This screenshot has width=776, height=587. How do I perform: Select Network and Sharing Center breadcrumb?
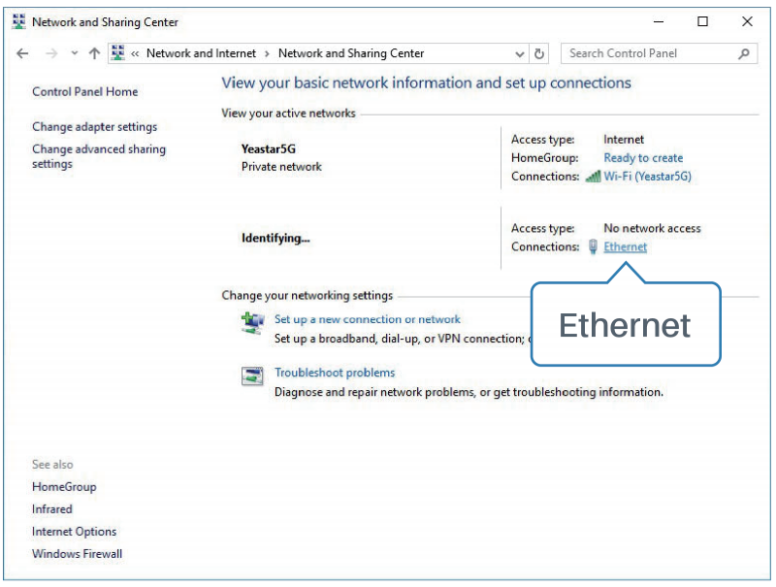pos(351,53)
